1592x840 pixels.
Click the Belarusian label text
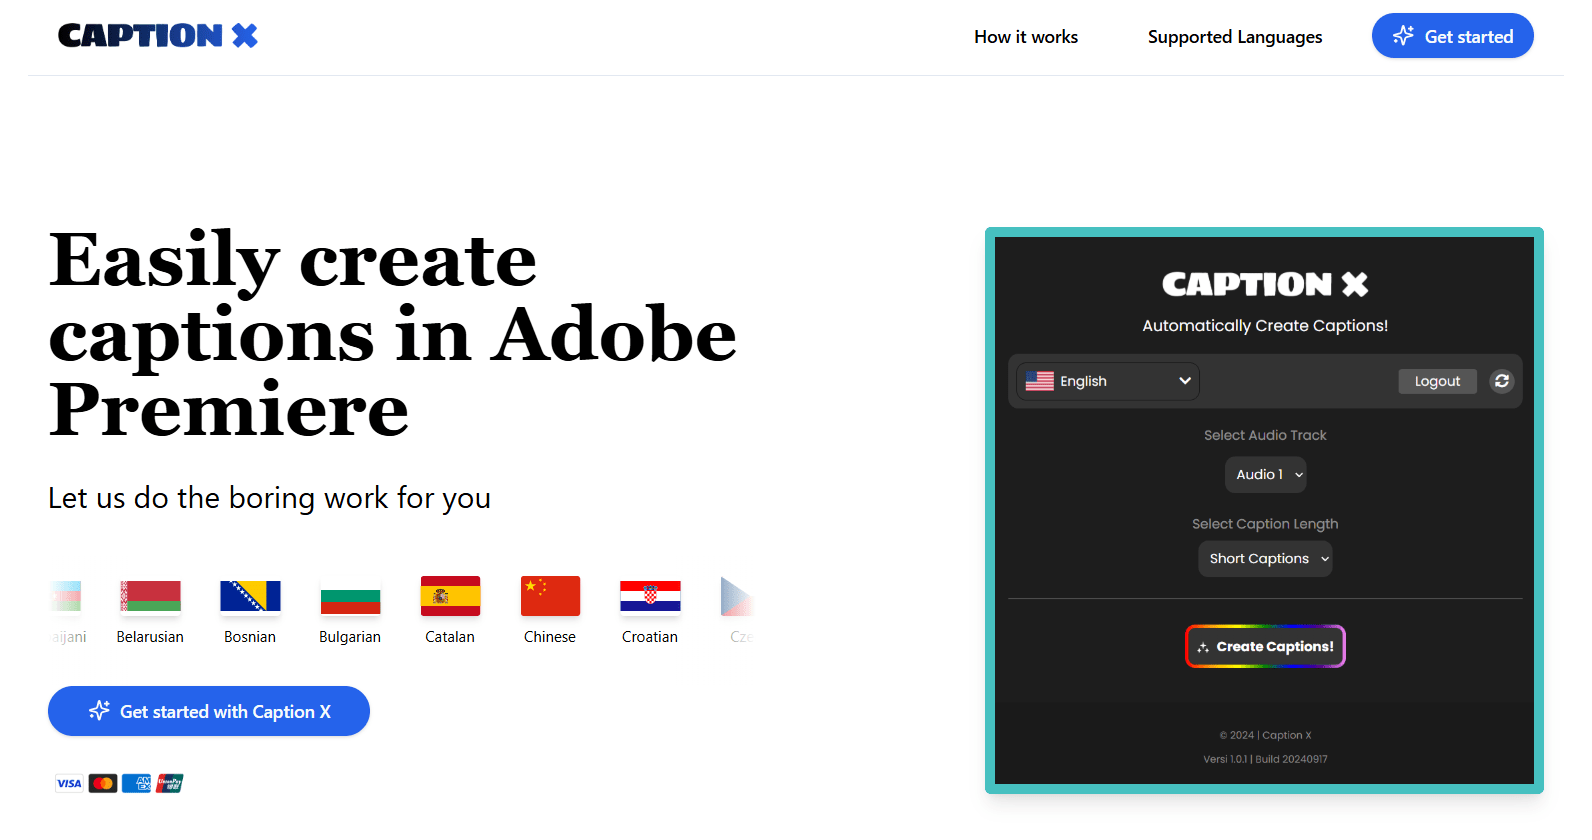pyautogui.click(x=150, y=637)
